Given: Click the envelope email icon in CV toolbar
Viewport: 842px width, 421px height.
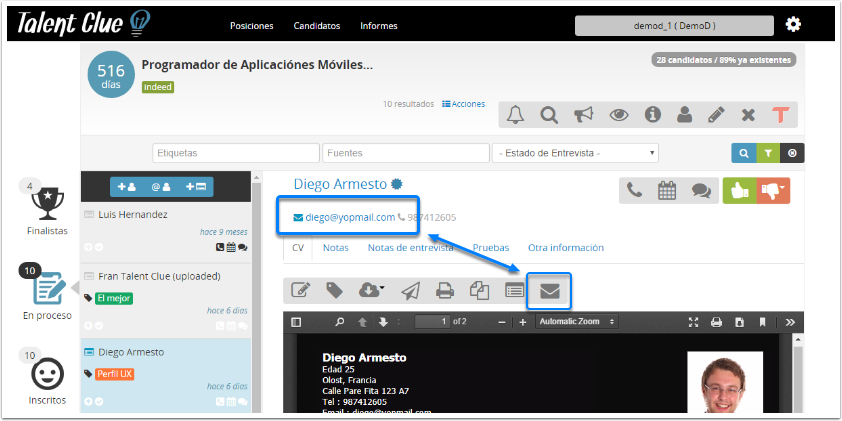Looking at the screenshot, I should pos(549,291).
